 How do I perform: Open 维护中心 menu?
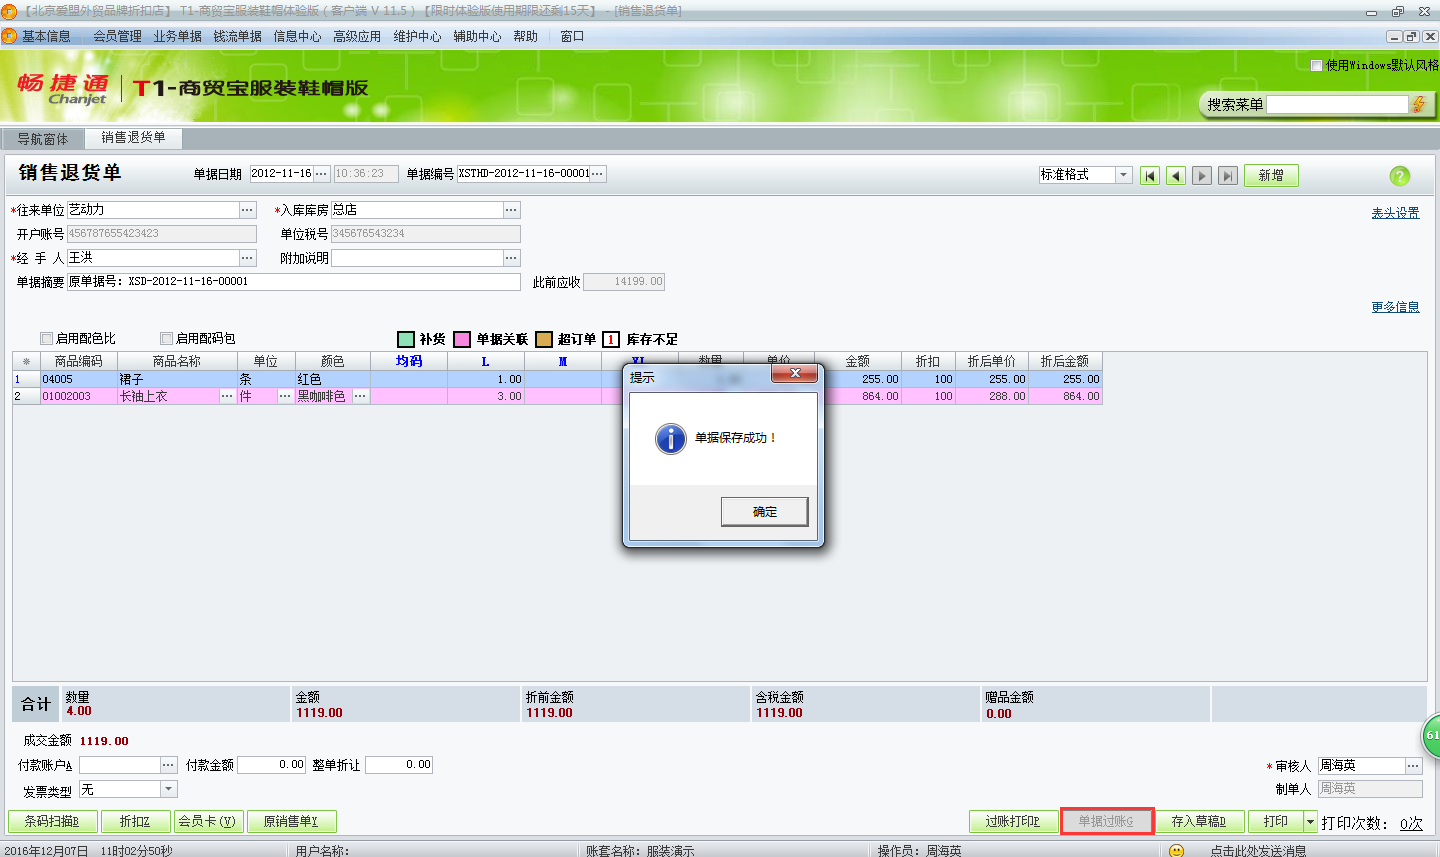[x=417, y=36]
